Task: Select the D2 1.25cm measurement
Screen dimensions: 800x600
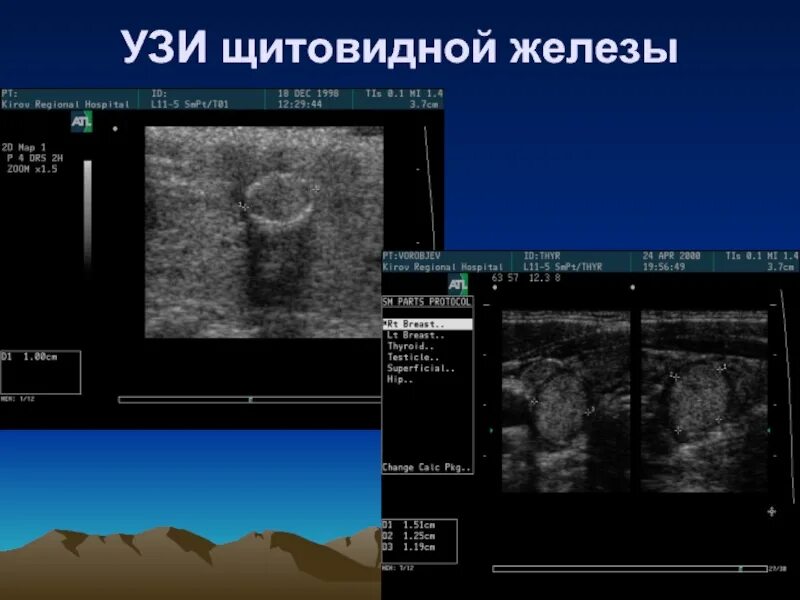Action: 409,536
